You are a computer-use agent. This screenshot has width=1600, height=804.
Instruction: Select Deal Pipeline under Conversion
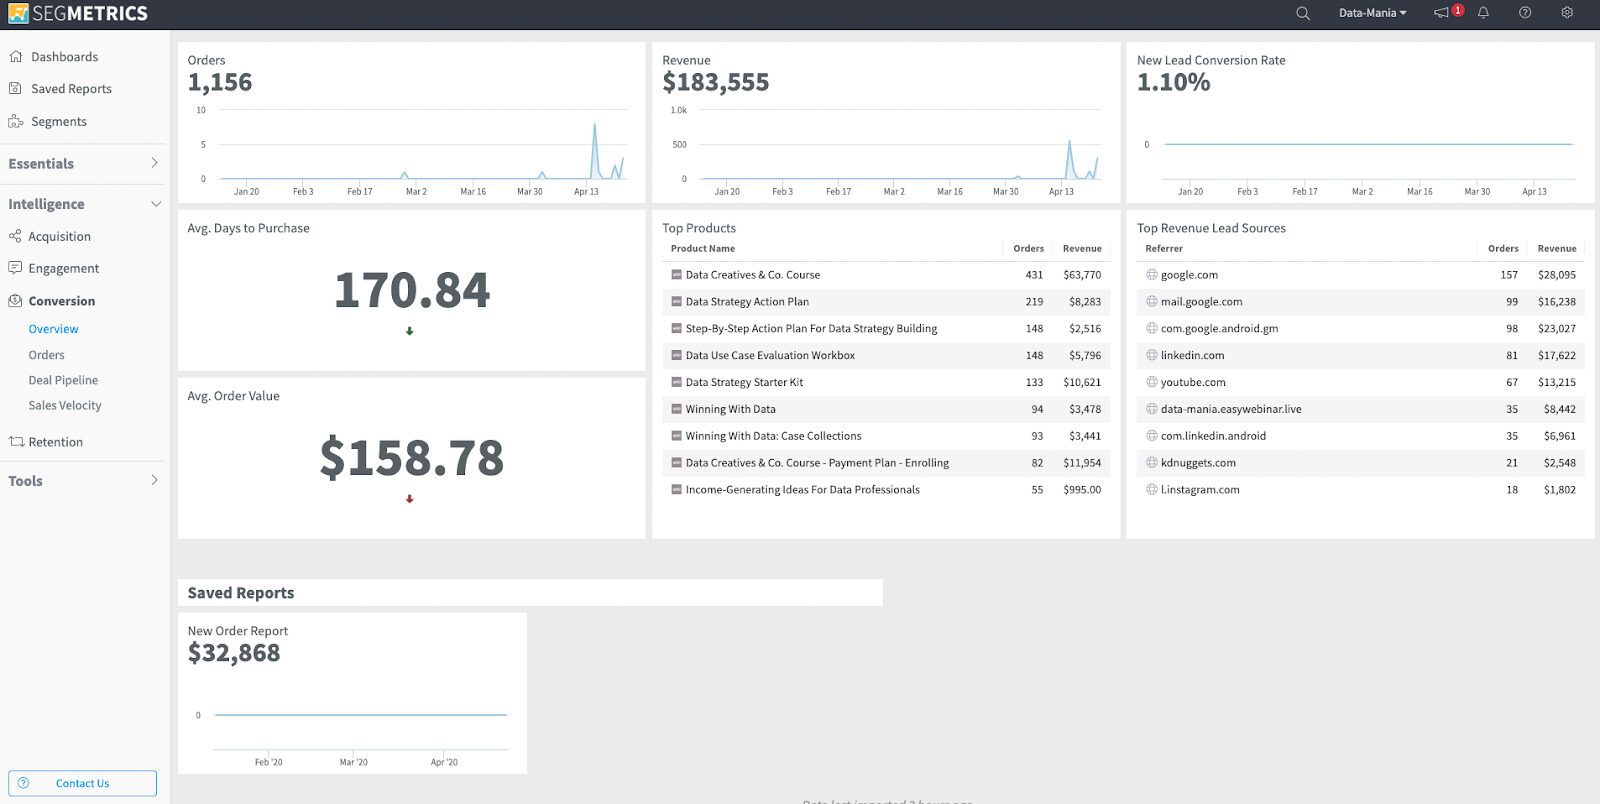tap(63, 380)
